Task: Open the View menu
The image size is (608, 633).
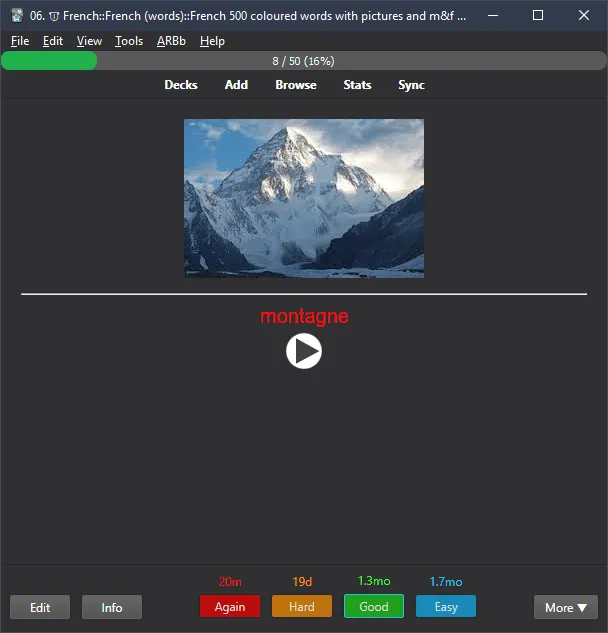Action: pyautogui.click(x=89, y=41)
